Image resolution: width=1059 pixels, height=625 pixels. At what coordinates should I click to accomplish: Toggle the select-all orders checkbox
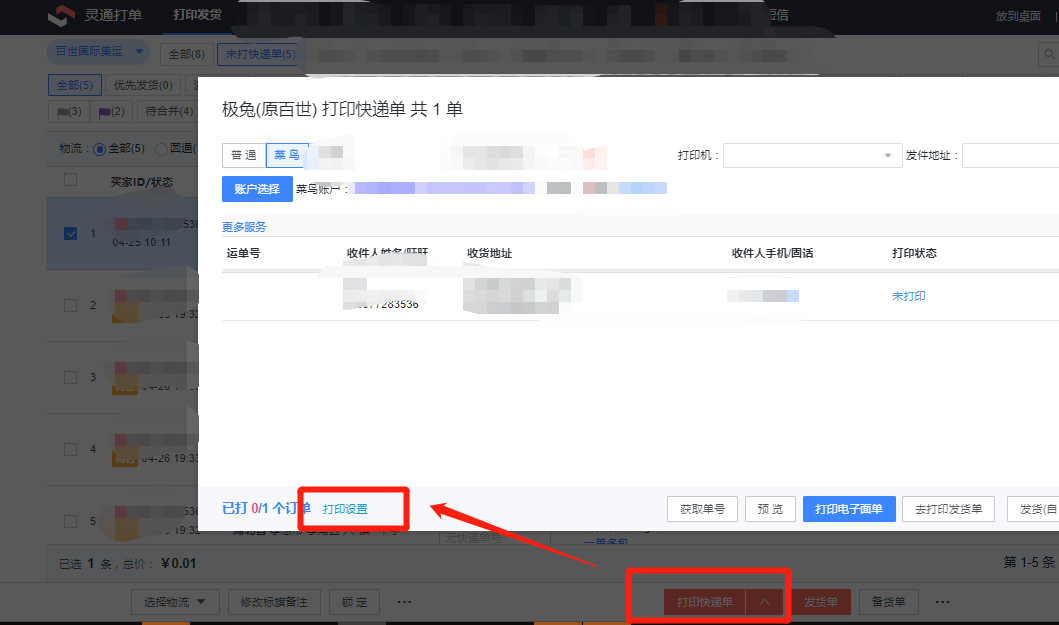(x=70, y=180)
